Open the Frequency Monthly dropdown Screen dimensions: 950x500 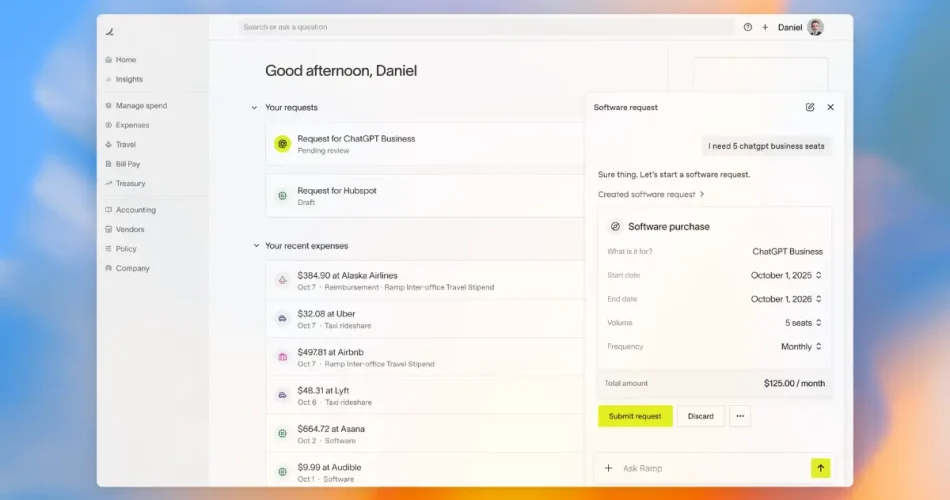(801, 347)
